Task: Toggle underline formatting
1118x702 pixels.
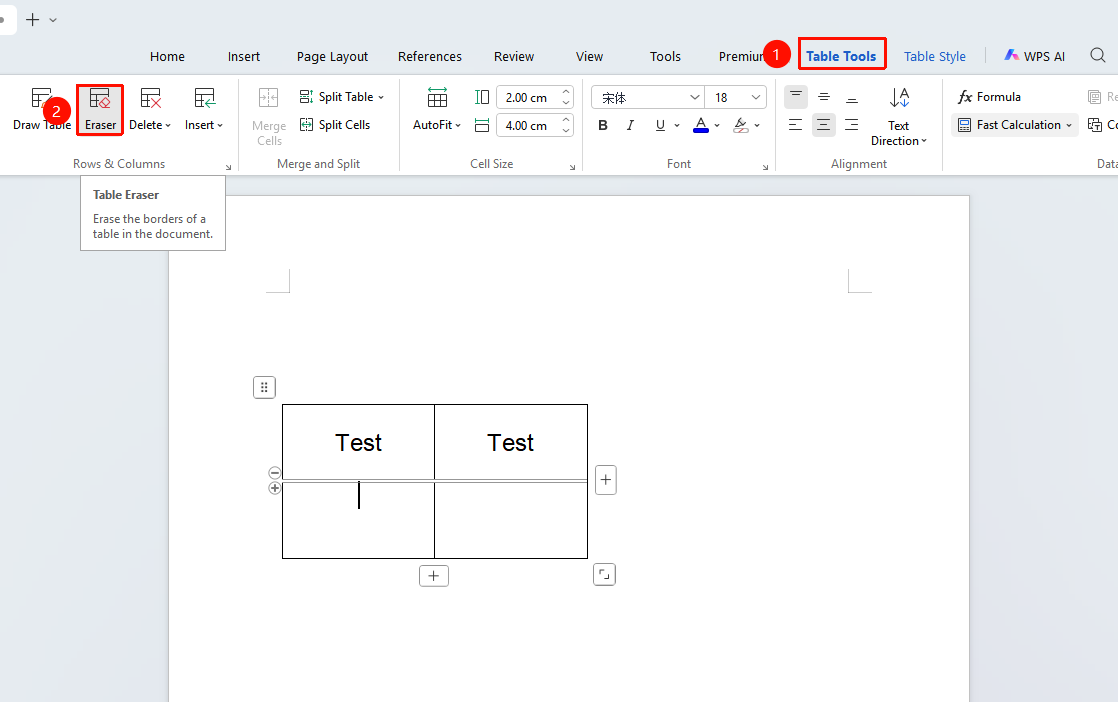Action: pos(660,125)
